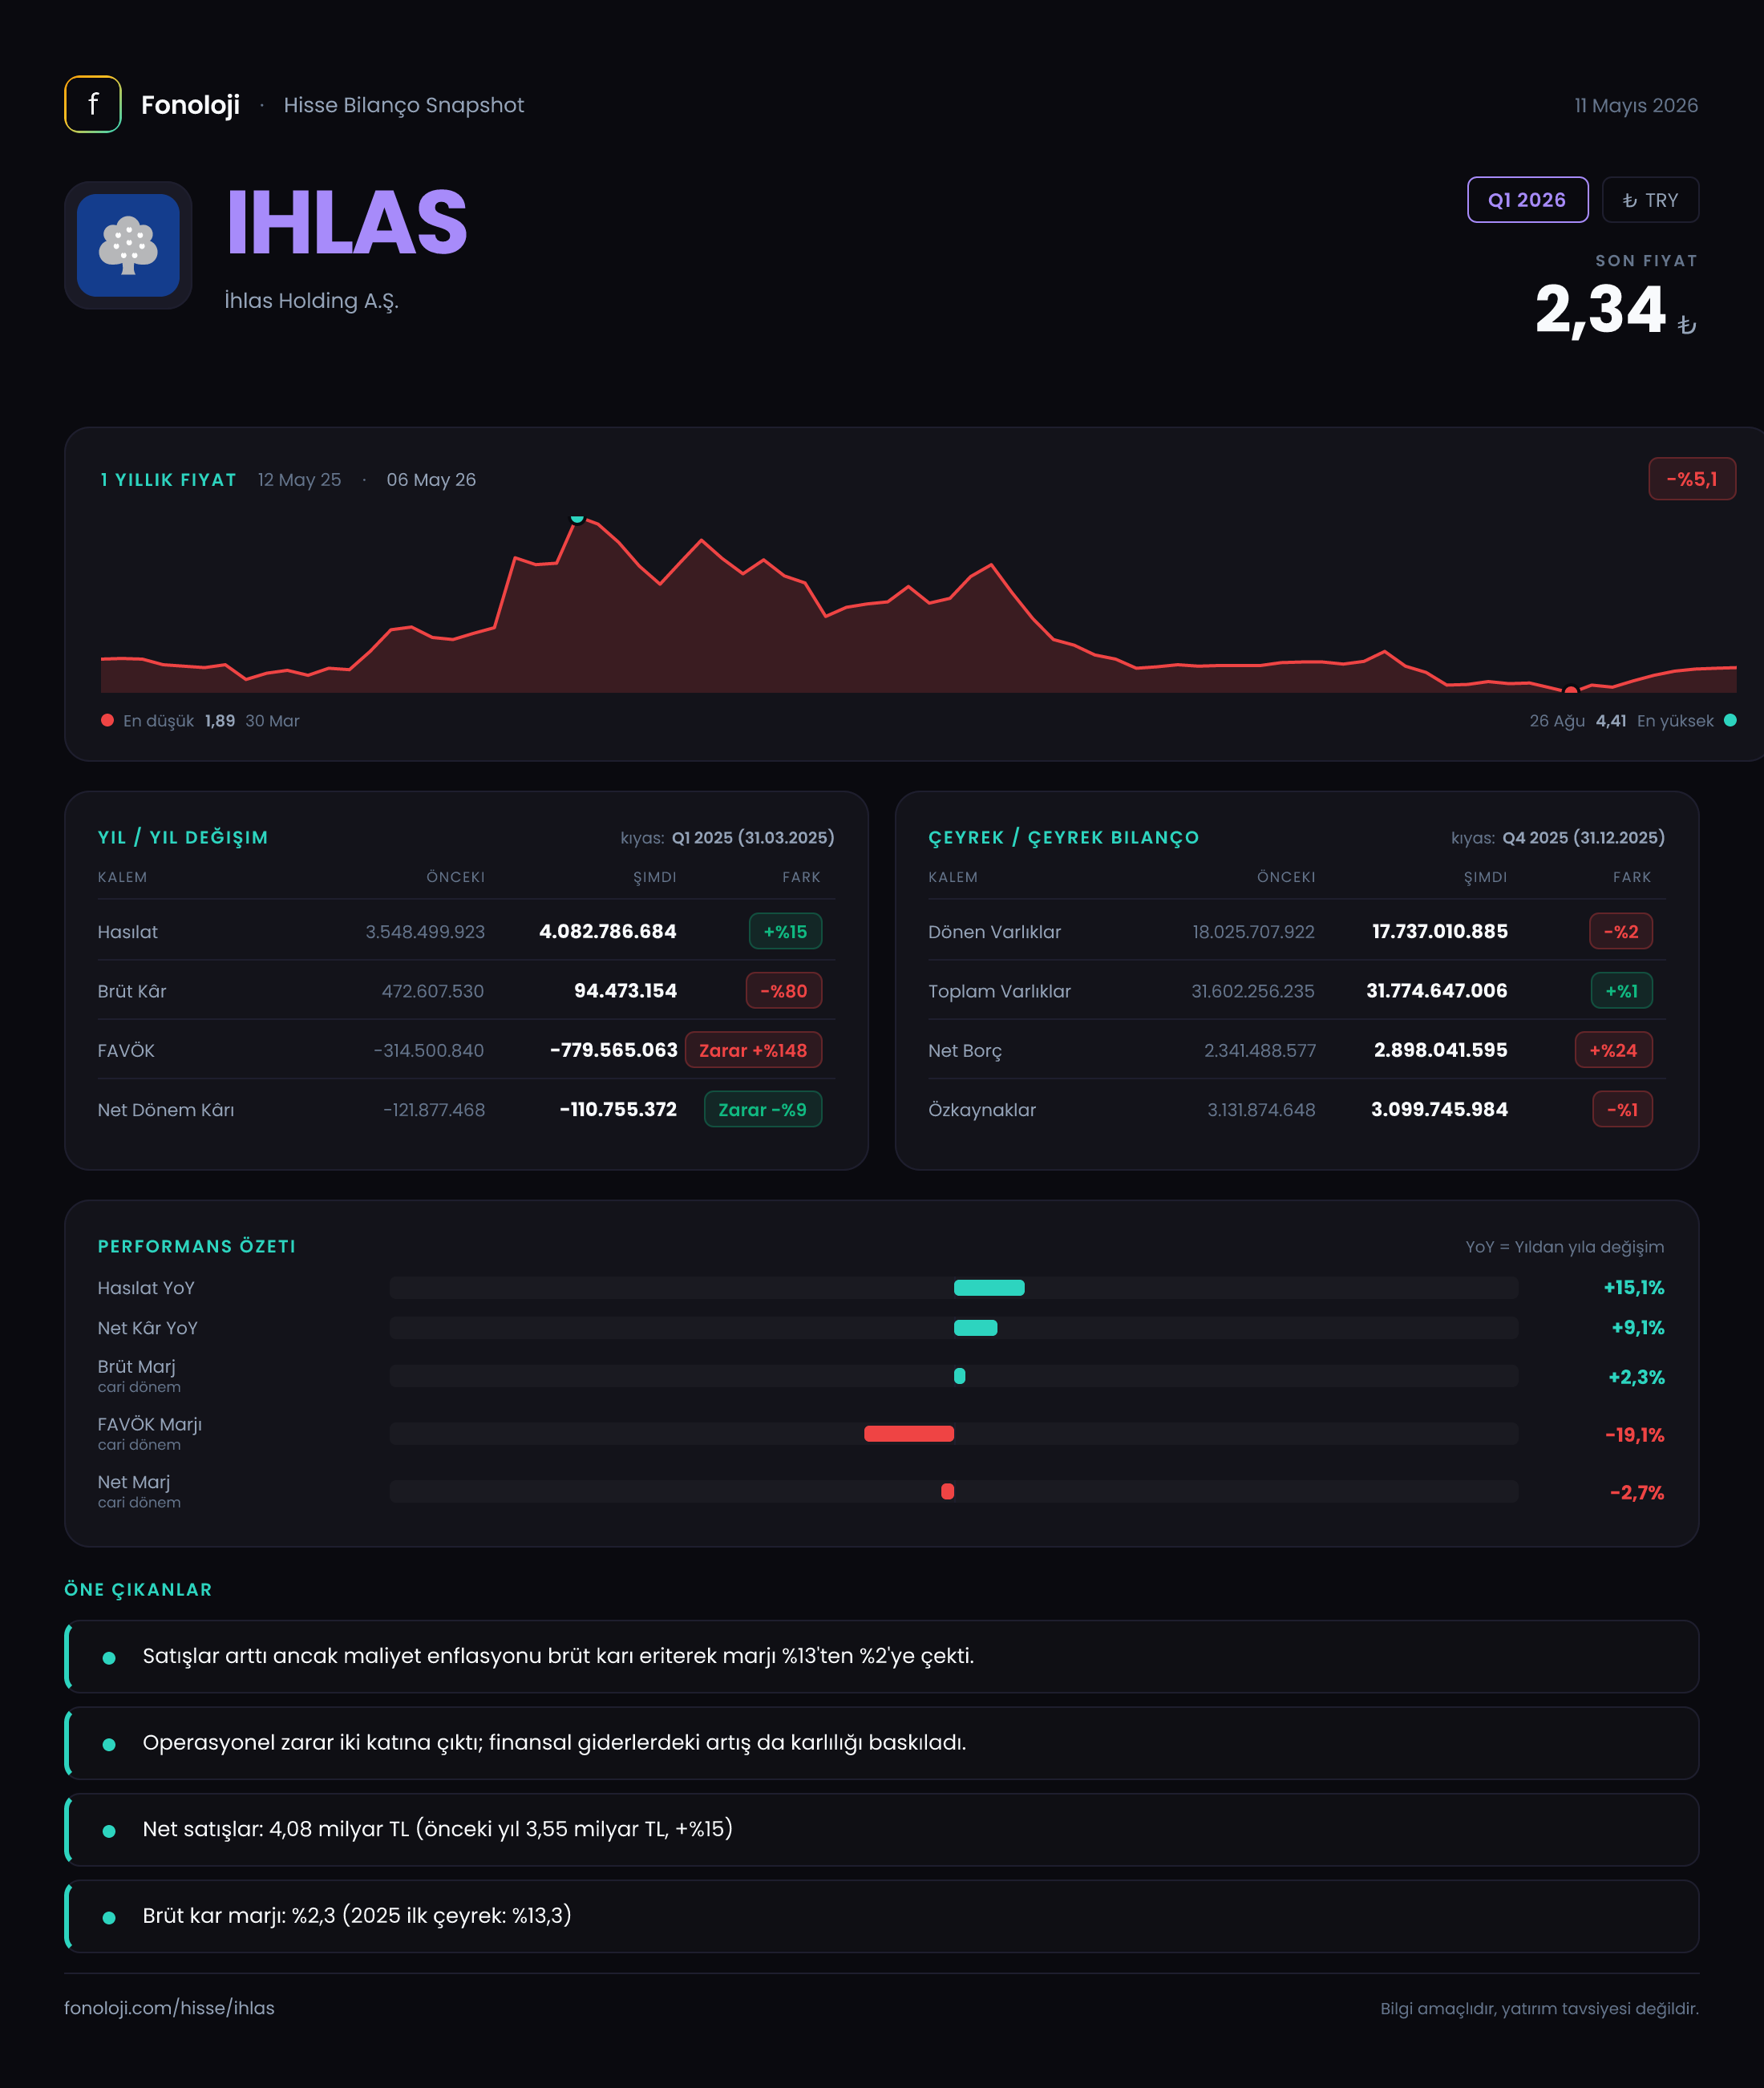Click the Fonoloji 'f' logo icon
The height and width of the screenshot is (2088, 1764).
pyautogui.click(x=93, y=104)
